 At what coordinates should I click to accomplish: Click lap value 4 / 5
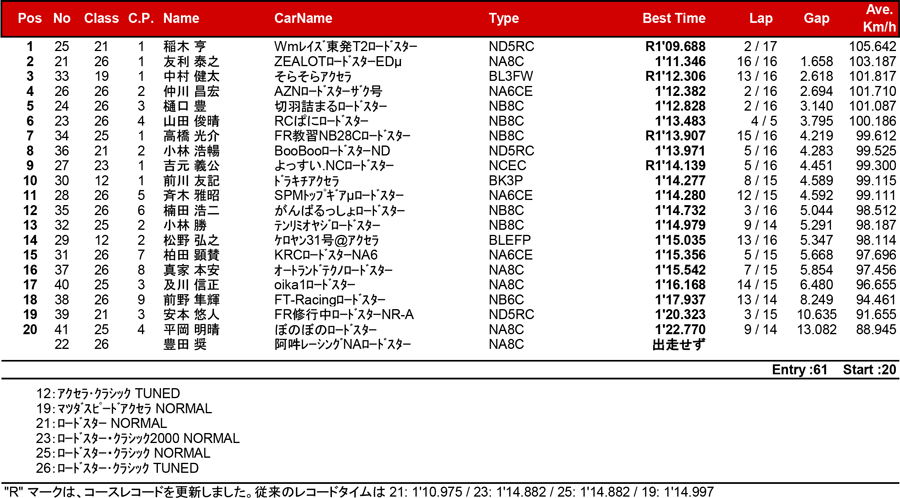coord(763,121)
